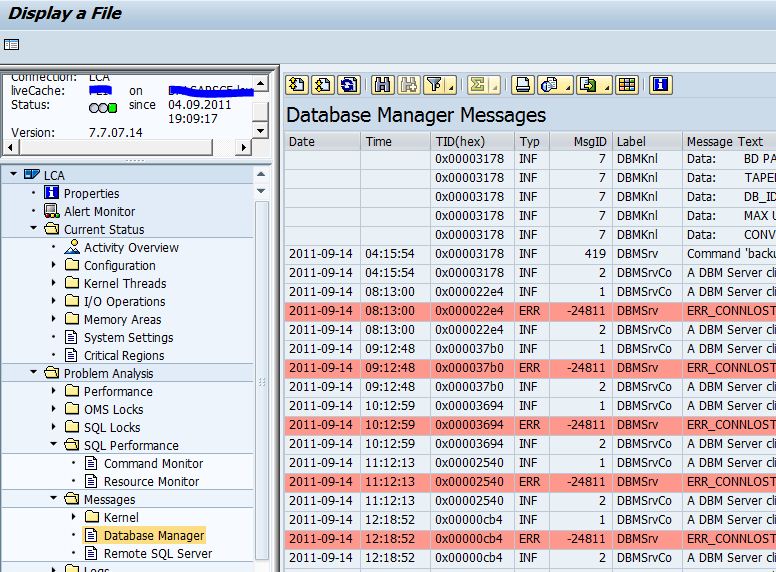Expand the Kernel messages folder
776x572 pixels.
coord(74,517)
